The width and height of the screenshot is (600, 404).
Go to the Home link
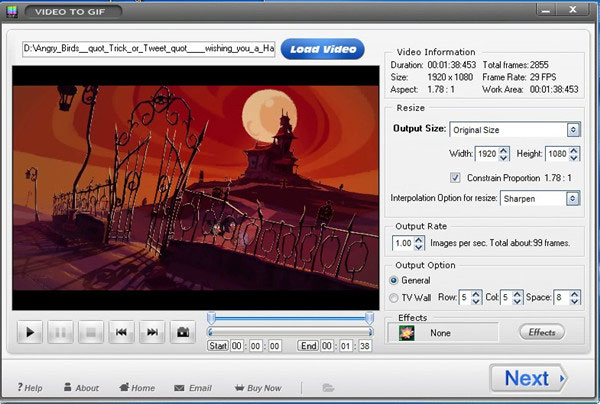[x=137, y=388]
